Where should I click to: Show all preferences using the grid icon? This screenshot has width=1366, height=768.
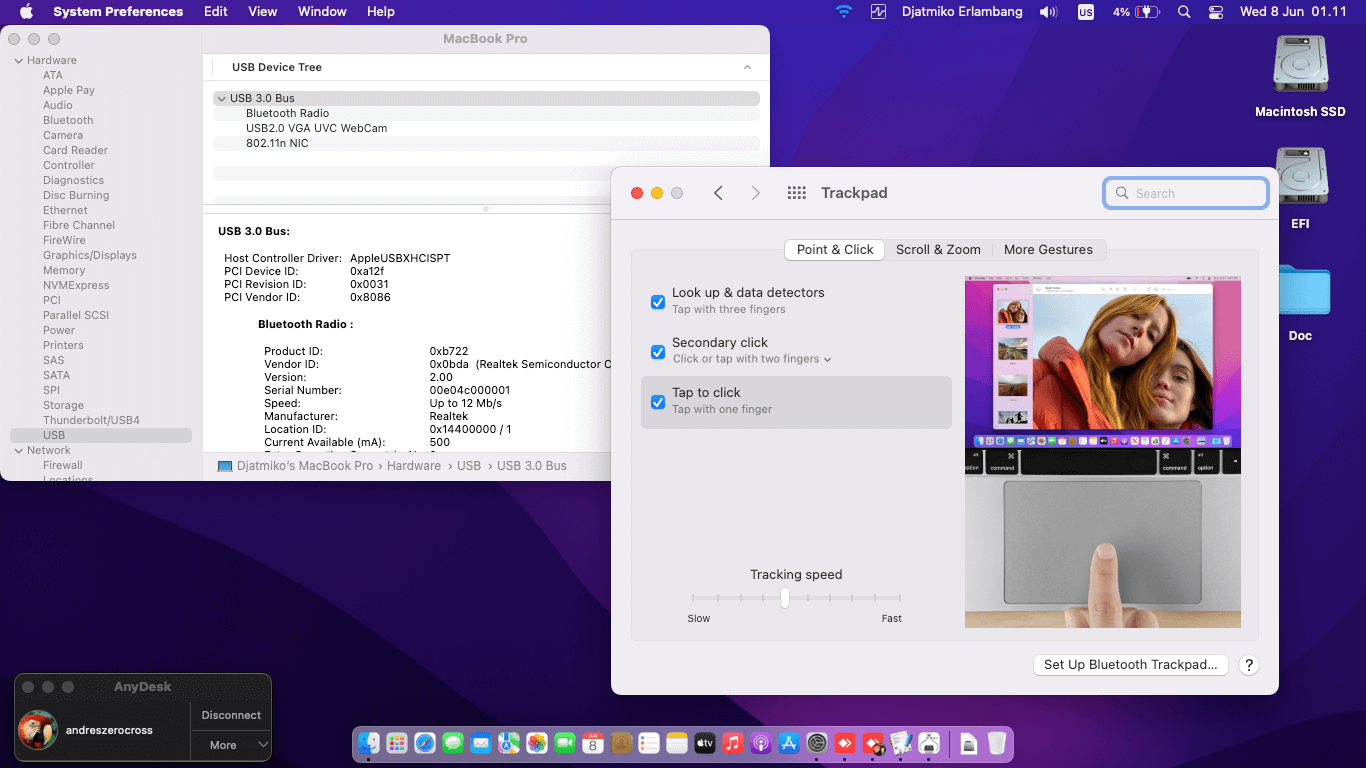[x=797, y=193]
